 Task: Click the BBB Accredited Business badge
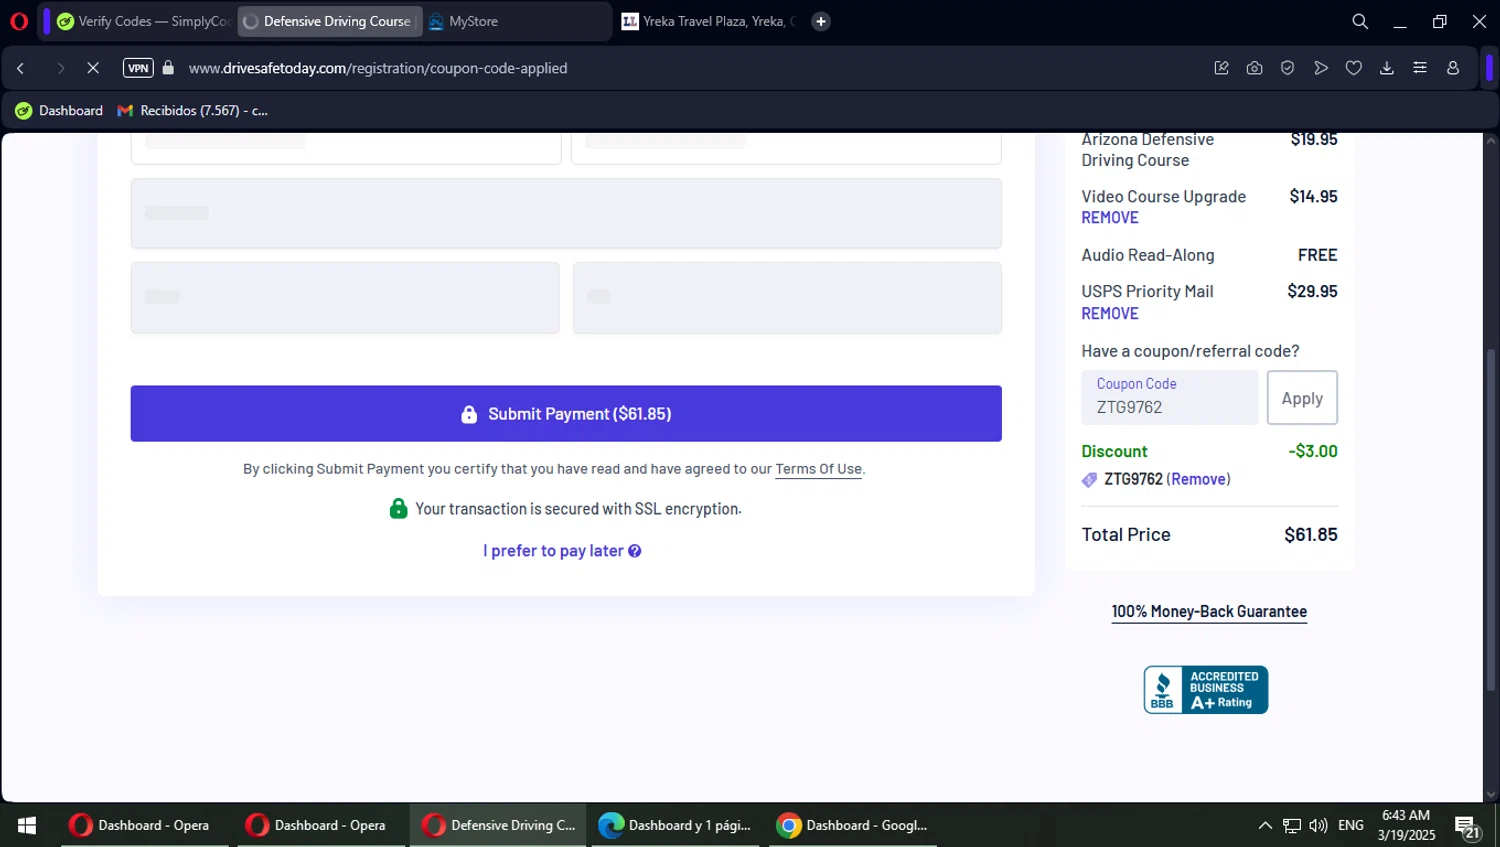1206,690
